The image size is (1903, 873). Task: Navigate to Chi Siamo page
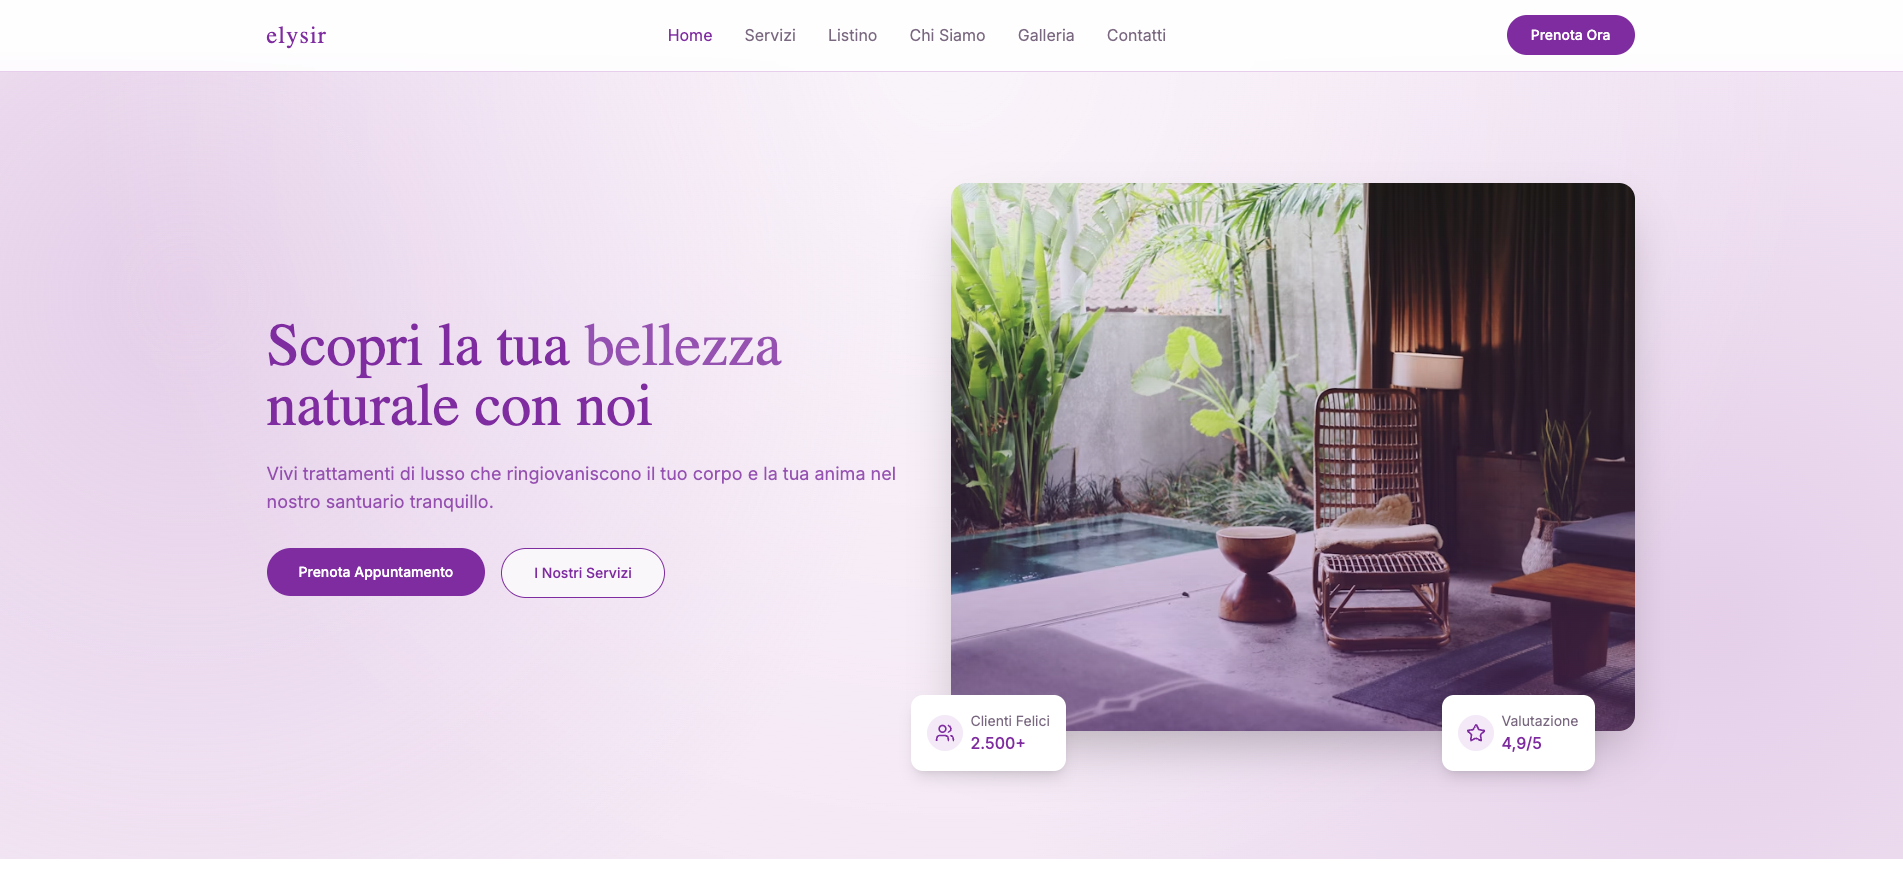[947, 35]
